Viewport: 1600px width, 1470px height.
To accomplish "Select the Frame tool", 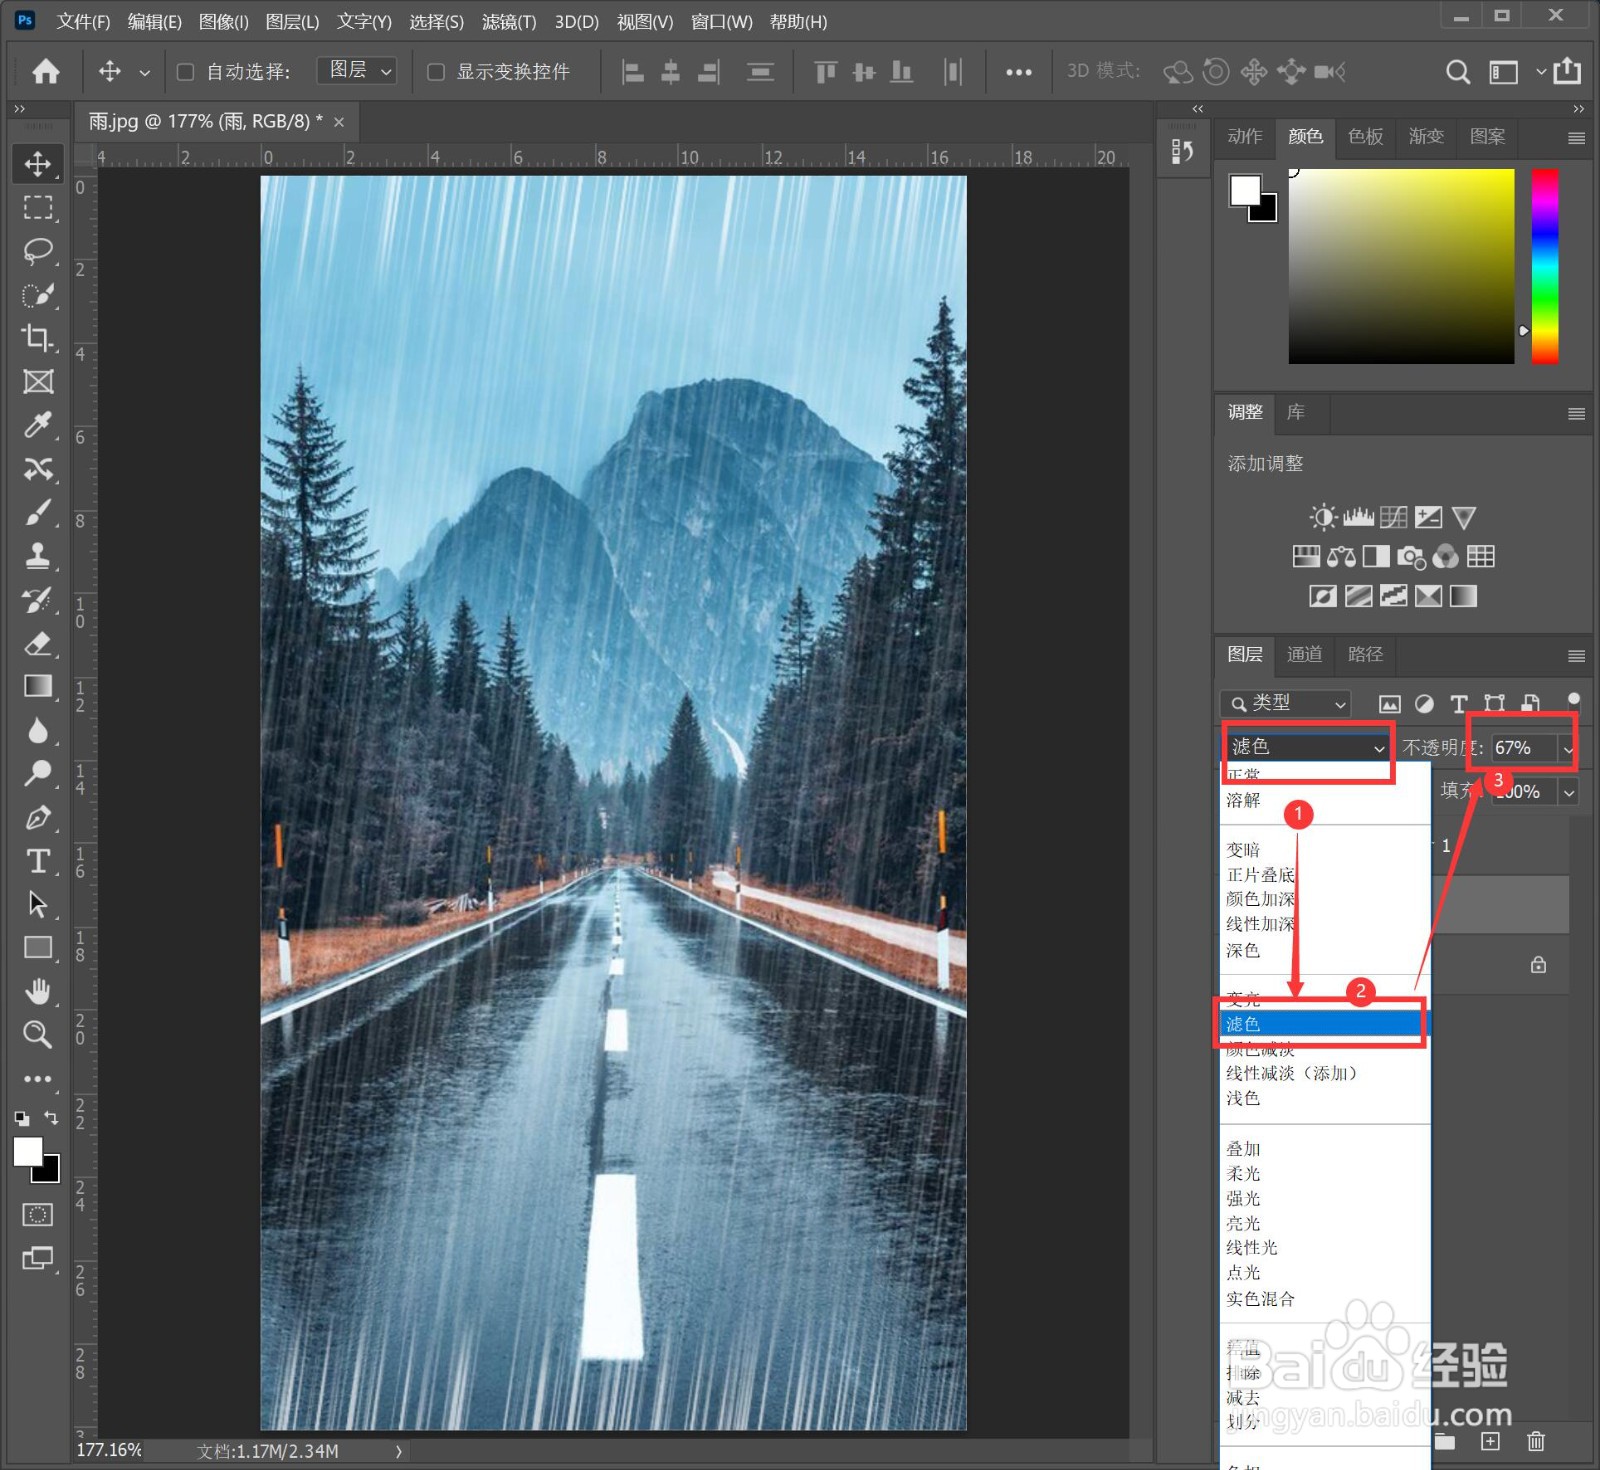I will coord(38,381).
